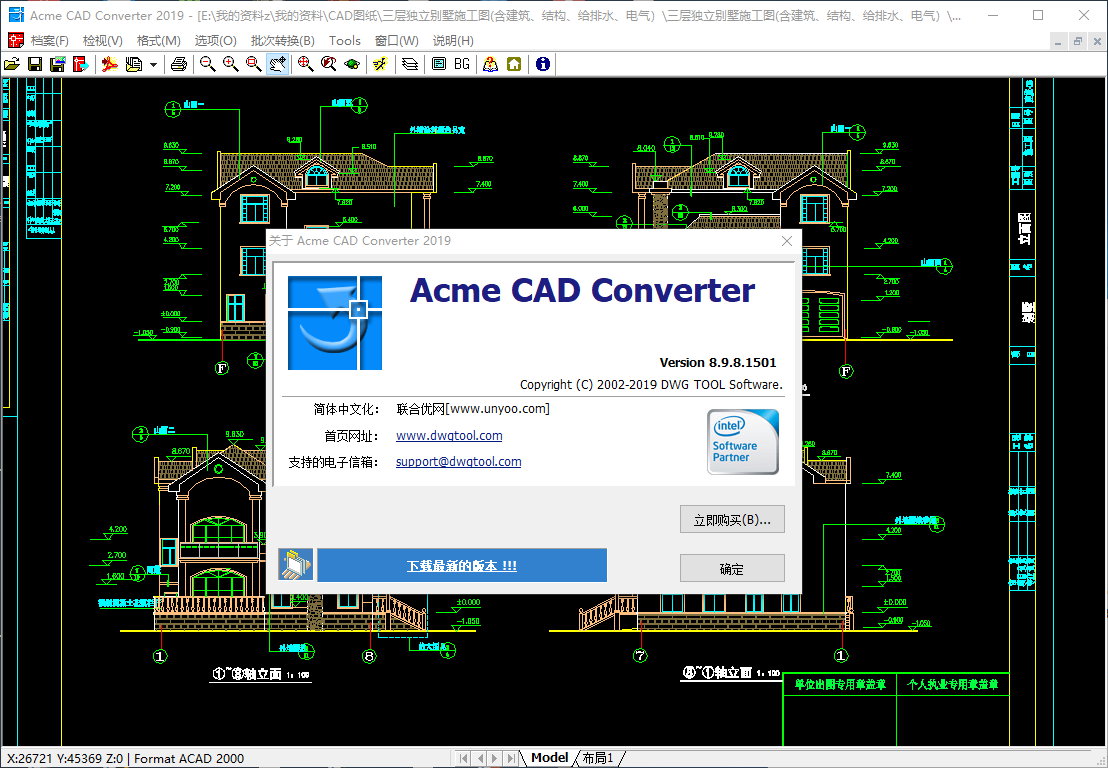The width and height of the screenshot is (1108, 768).
Task: Click the last-tab navigation arrow
Action: (x=511, y=758)
